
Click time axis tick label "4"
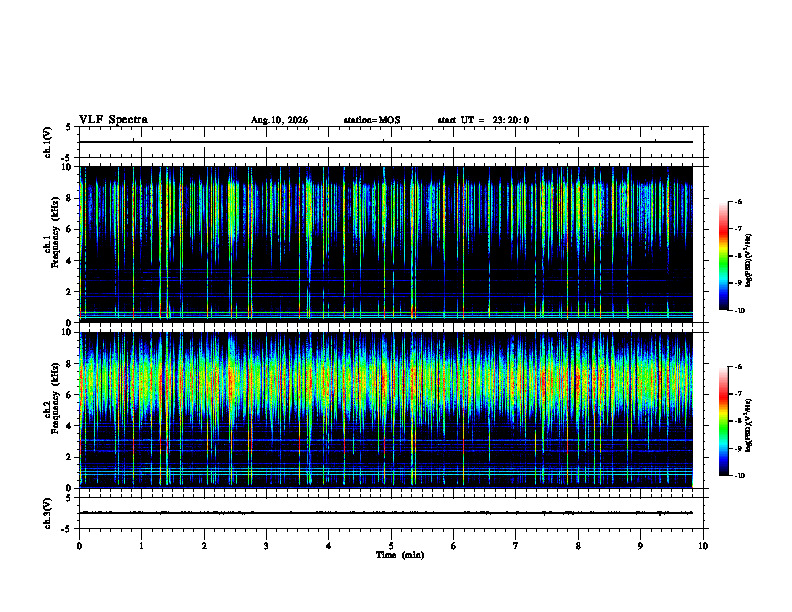click(328, 546)
